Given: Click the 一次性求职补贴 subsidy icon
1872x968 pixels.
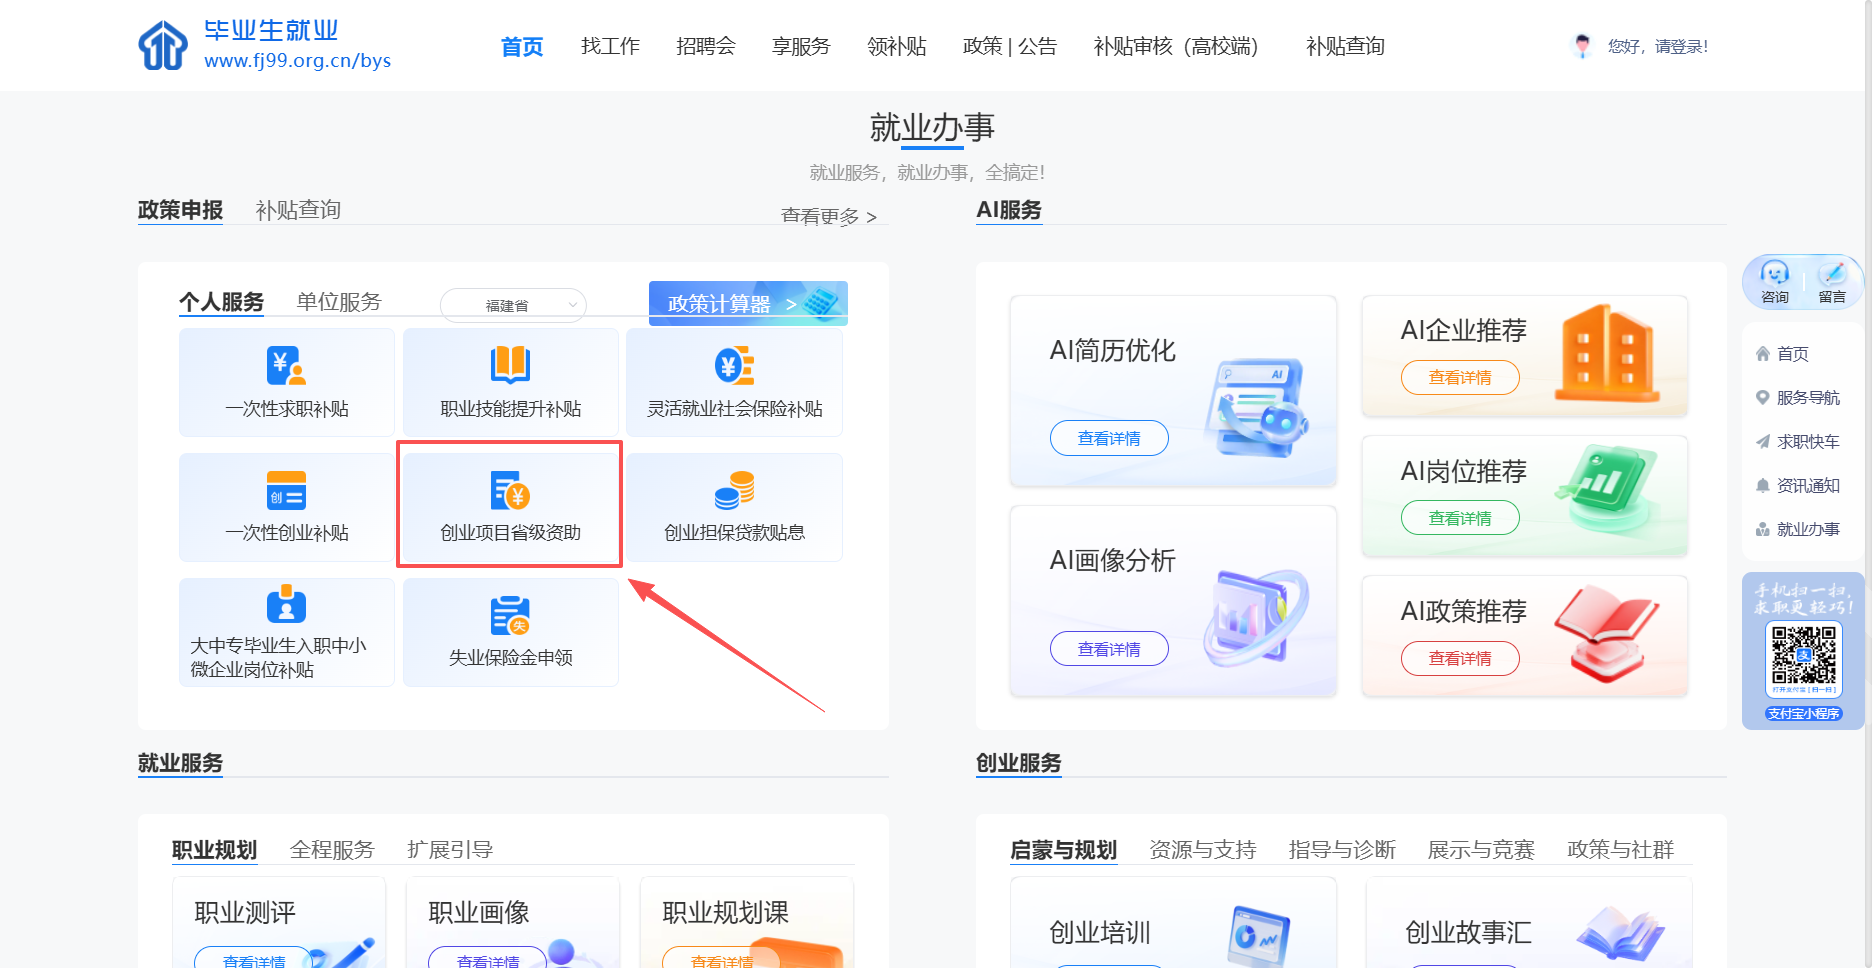Looking at the screenshot, I should (x=286, y=366).
